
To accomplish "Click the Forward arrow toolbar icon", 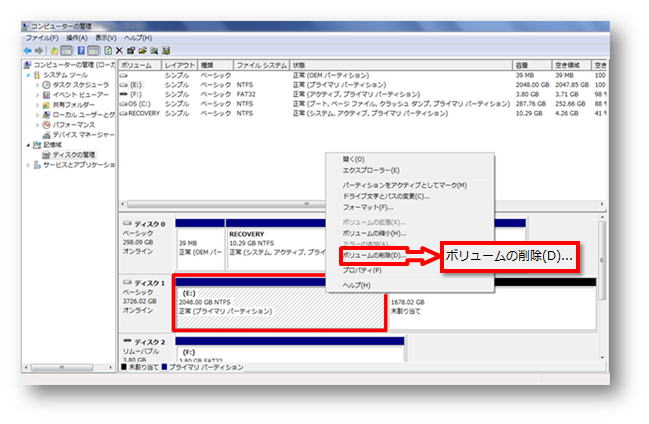I will [x=39, y=51].
